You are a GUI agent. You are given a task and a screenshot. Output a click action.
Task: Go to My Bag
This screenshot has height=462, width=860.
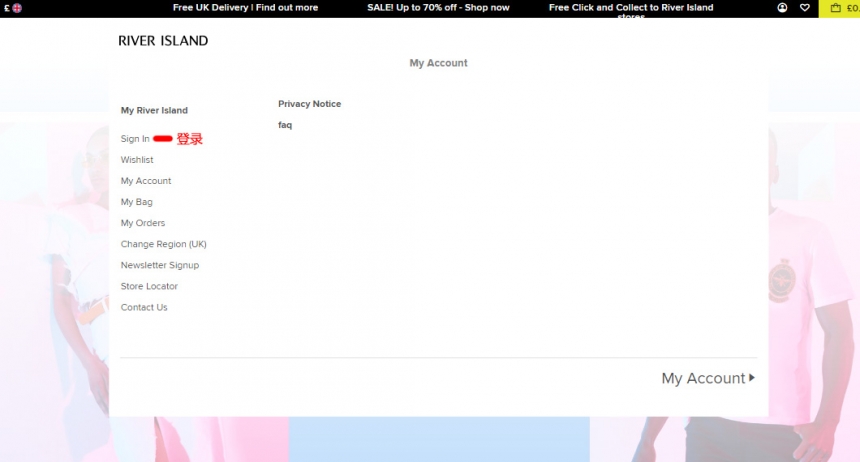tap(137, 202)
